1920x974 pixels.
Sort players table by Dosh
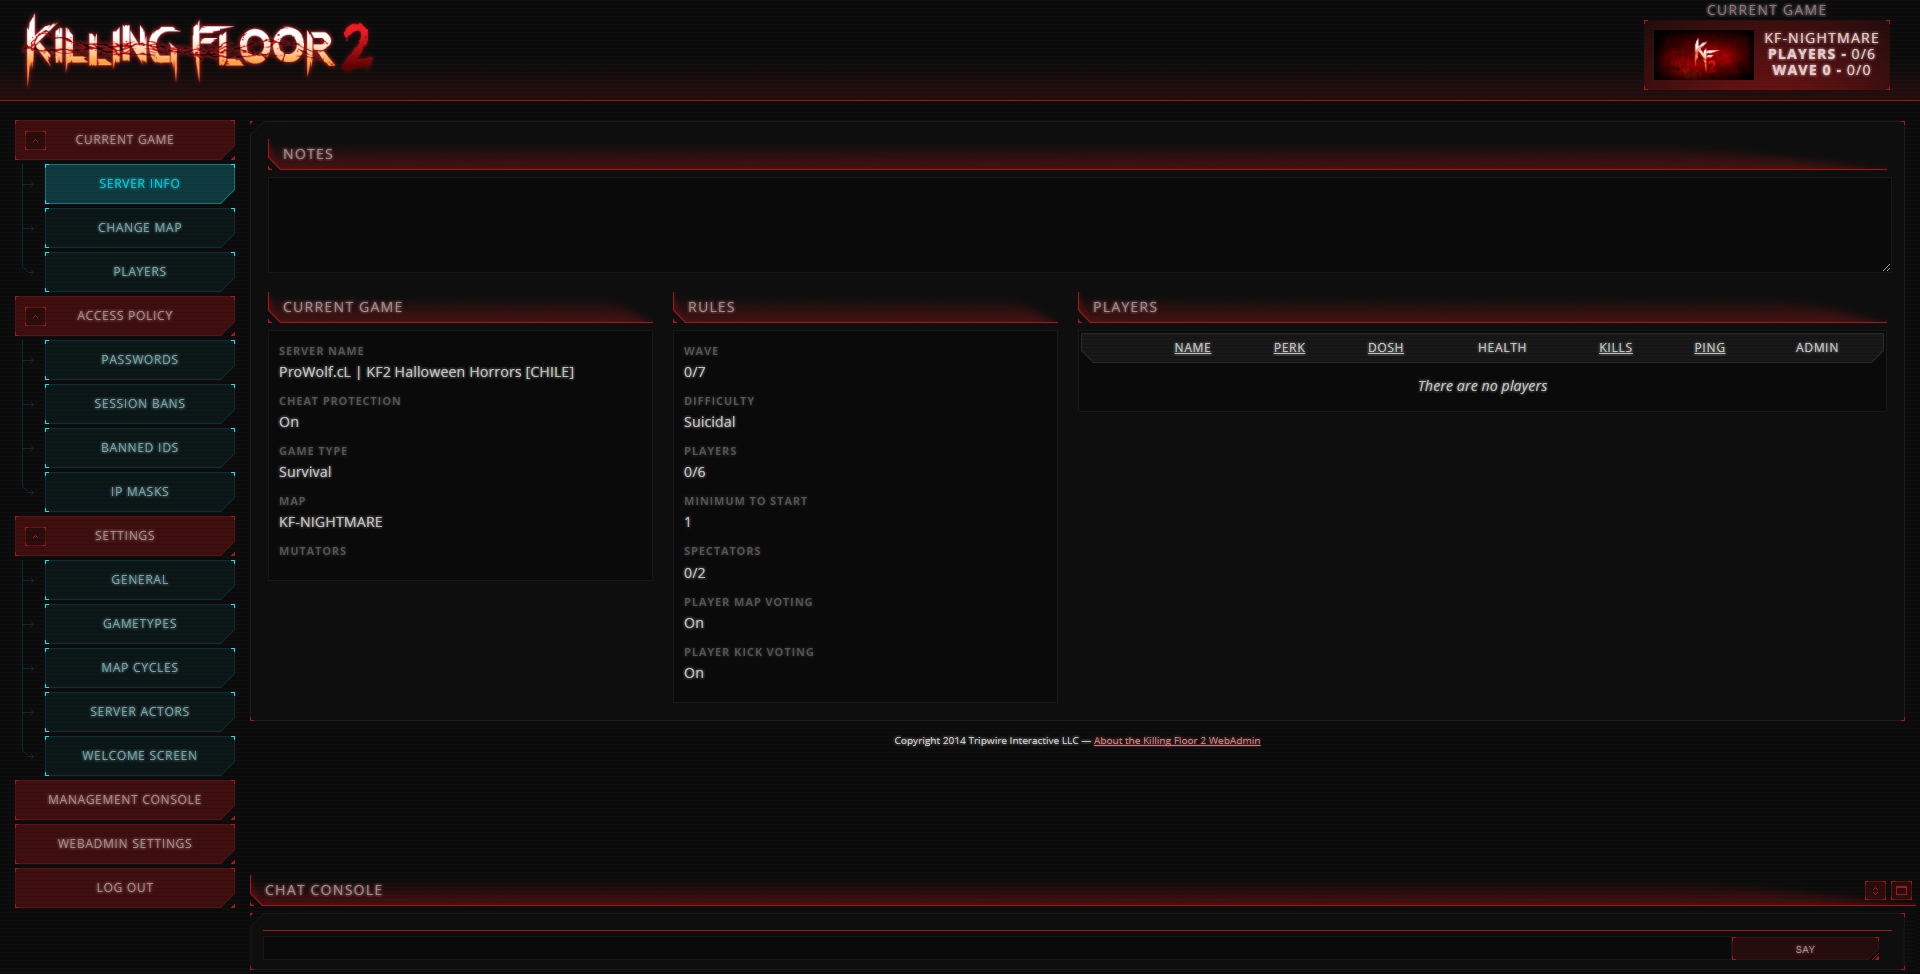pyautogui.click(x=1385, y=348)
